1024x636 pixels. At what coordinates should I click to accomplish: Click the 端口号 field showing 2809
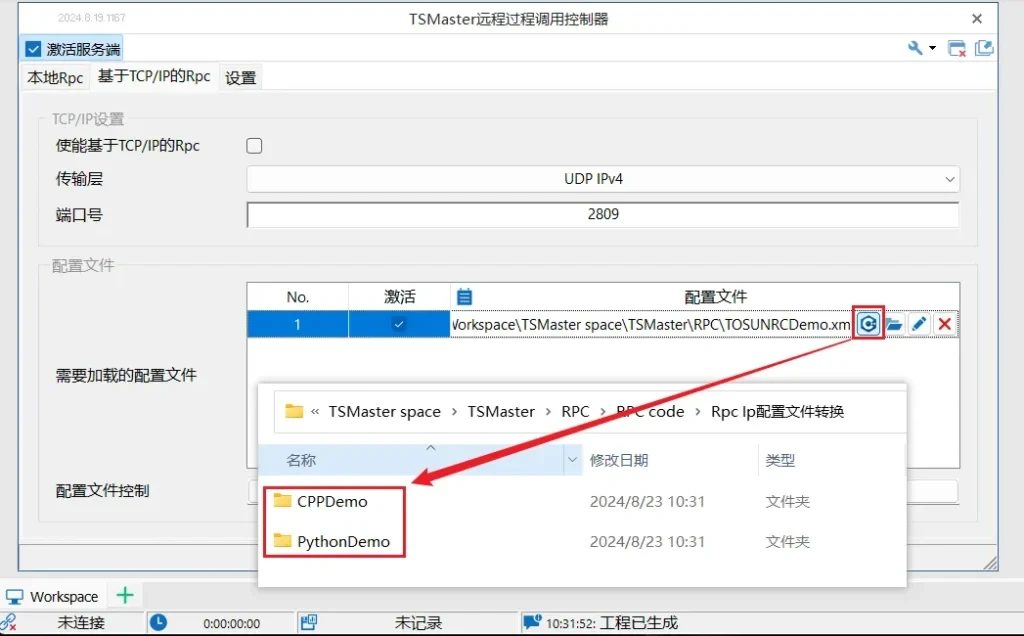[x=603, y=214]
